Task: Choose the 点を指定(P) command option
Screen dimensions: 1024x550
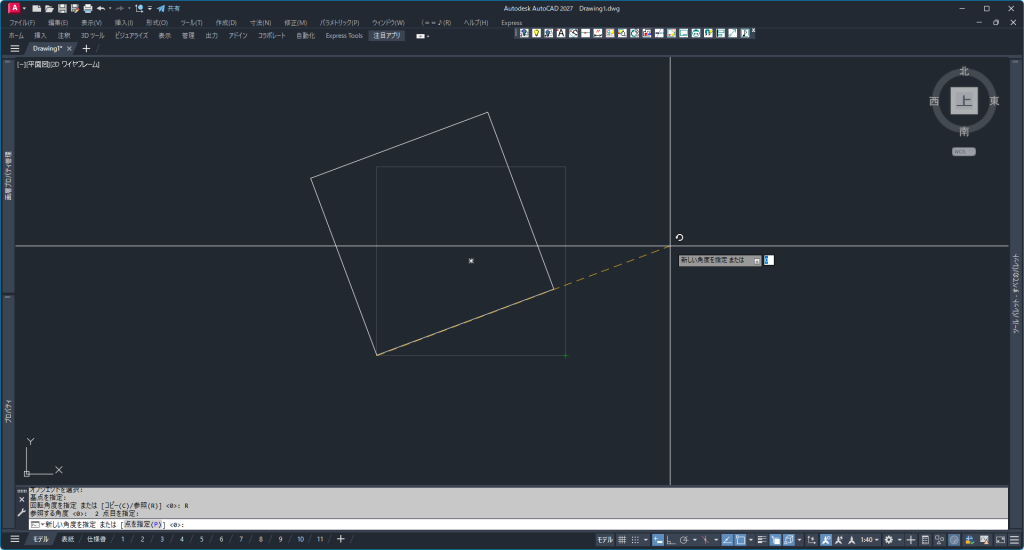Action: click(x=143, y=524)
